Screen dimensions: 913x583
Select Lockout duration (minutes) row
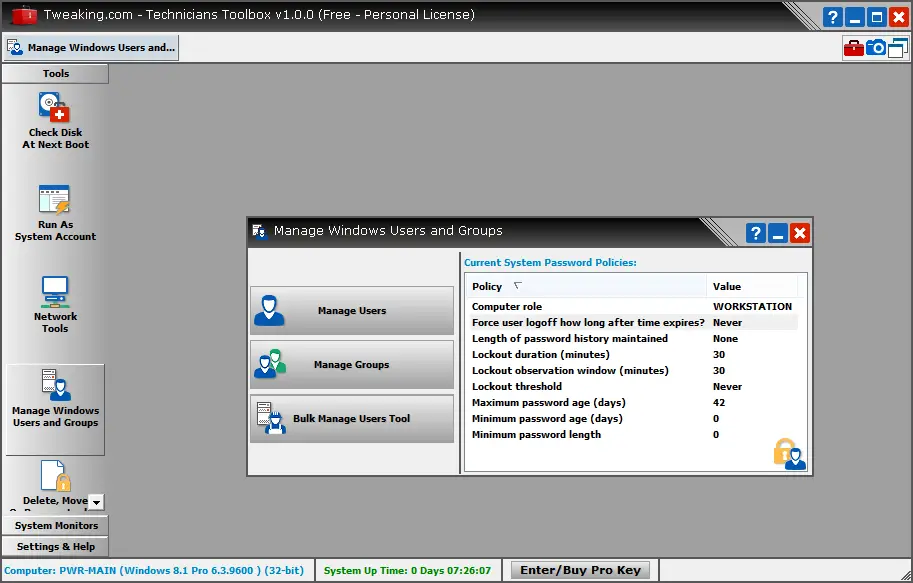tap(632, 354)
